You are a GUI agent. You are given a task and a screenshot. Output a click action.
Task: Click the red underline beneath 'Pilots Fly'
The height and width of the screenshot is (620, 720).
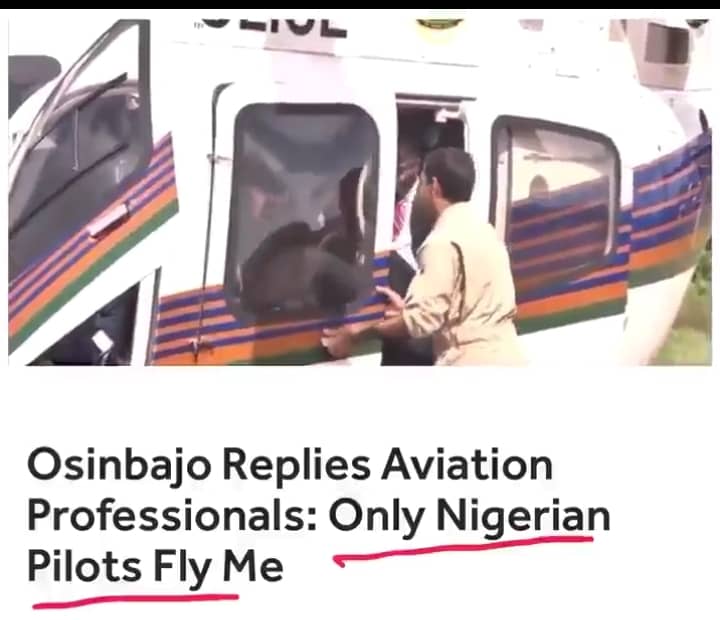point(135,600)
